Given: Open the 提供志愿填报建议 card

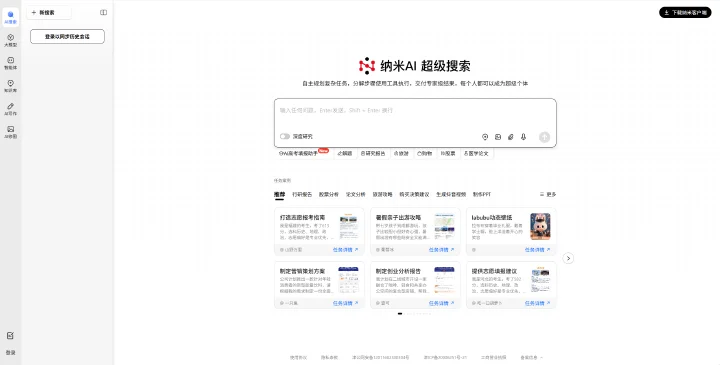Looking at the screenshot, I should point(511,285).
